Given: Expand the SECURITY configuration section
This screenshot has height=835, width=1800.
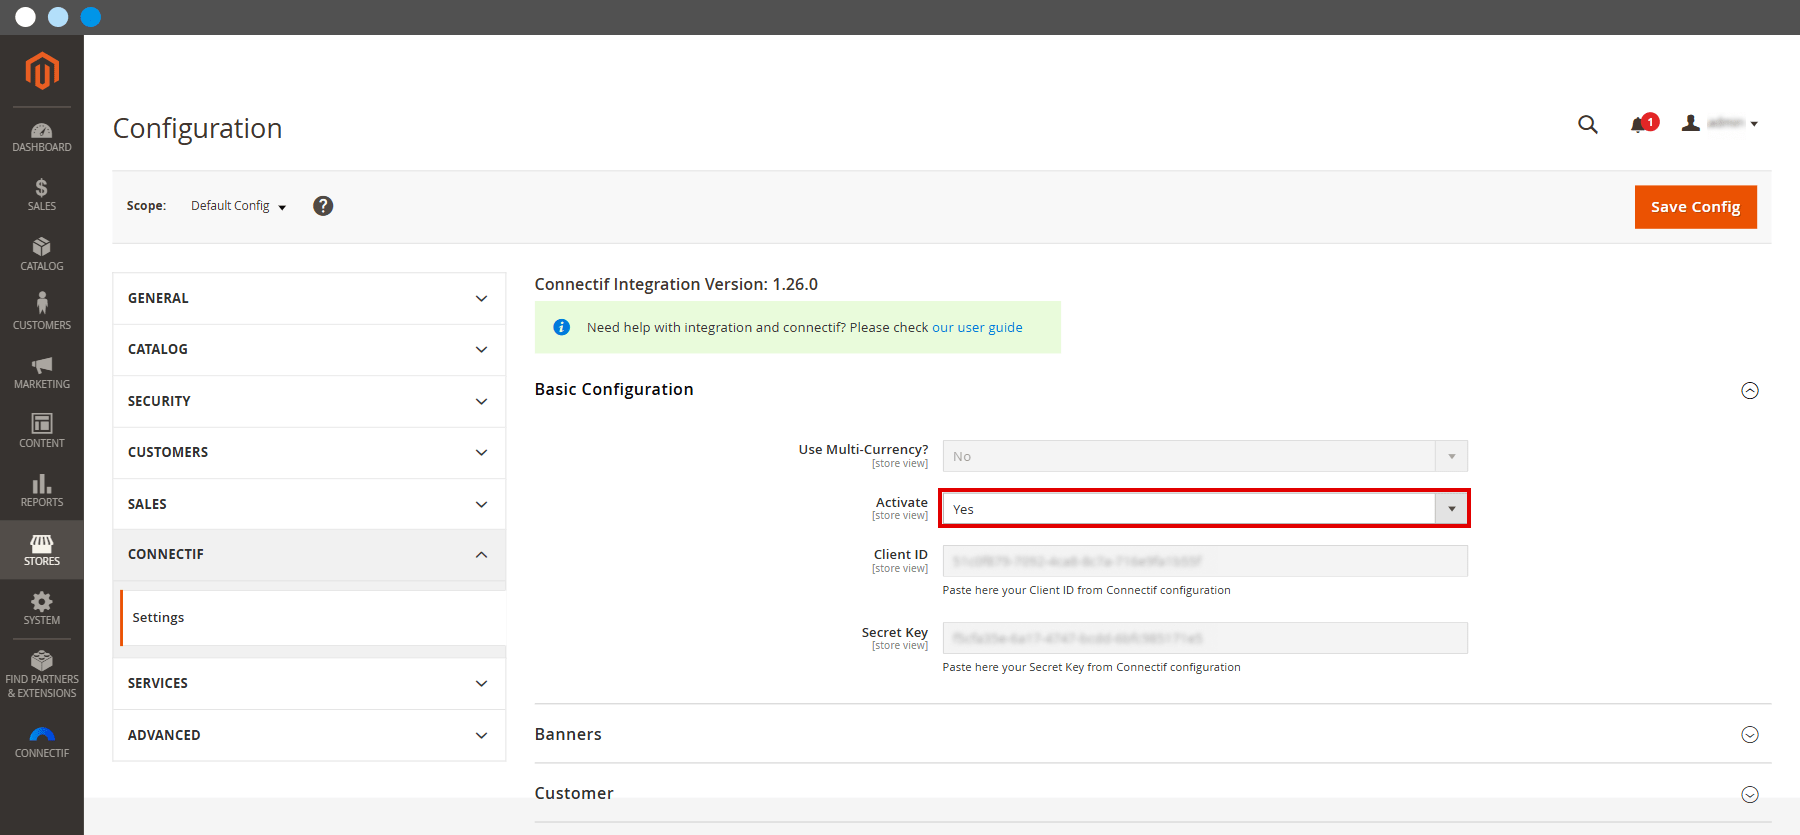Looking at the screenshot, I should (x=309, y=401).
